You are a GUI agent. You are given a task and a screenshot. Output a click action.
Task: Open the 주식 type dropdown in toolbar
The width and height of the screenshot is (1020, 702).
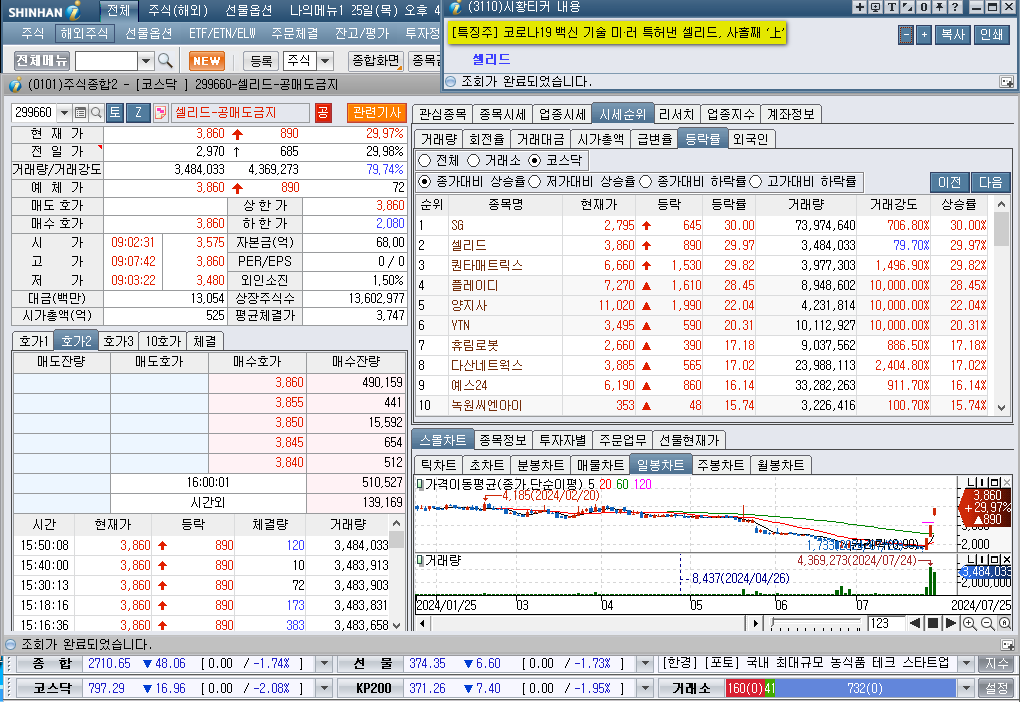click(325, 61)
